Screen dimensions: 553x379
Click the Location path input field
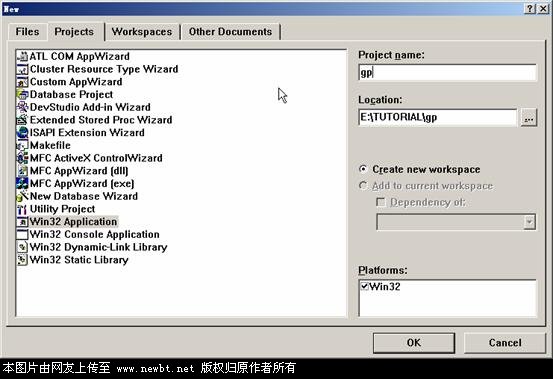tap(438, 117)
